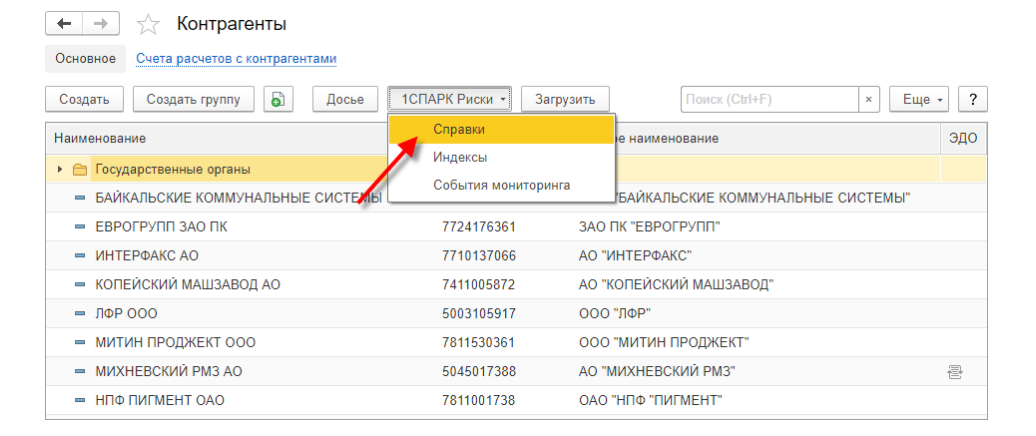Select the МИХНЕВСКИЙ РМЗ АО row name
Image resolution: width=1036 pixels, height=436 pixels.
(169, 372)
